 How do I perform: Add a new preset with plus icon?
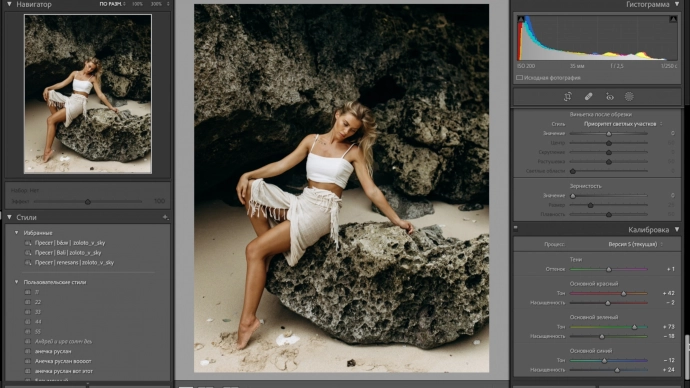tap(165, 217)
